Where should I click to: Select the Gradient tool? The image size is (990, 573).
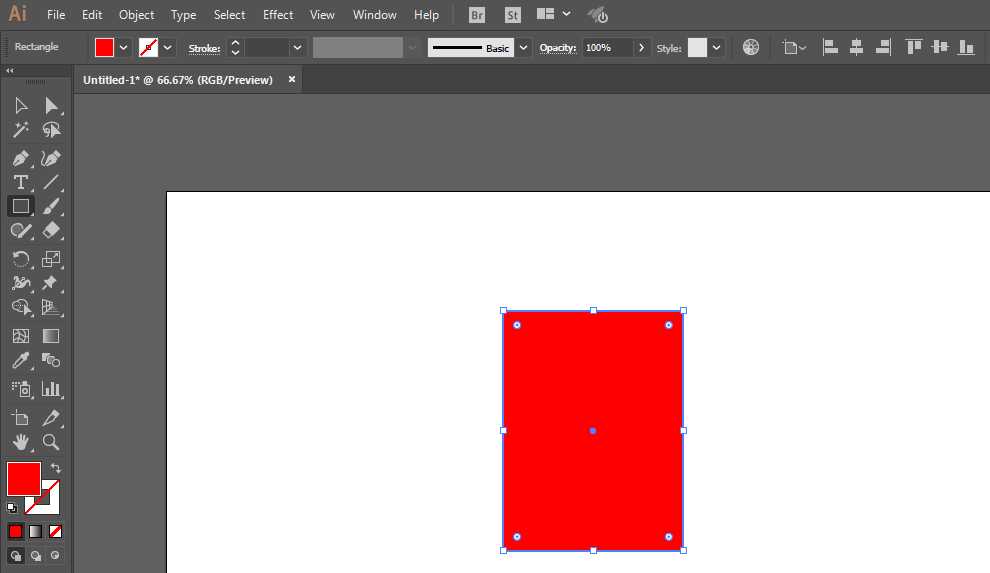pos(51,336)
